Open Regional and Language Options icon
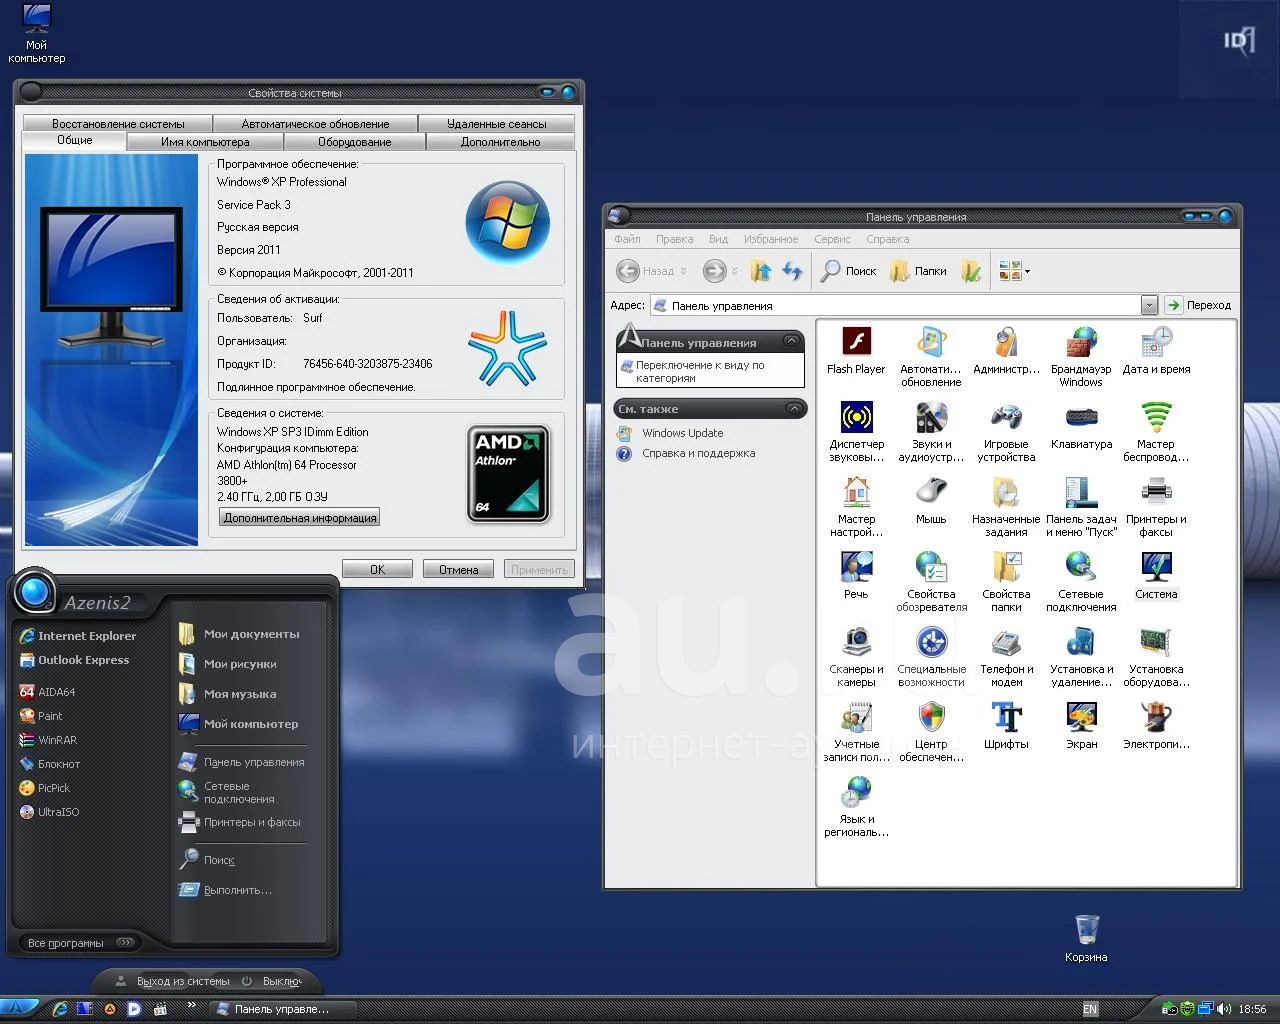Image resolution: width=1280 pixels, height=1024 pixels. coord(856,806)
